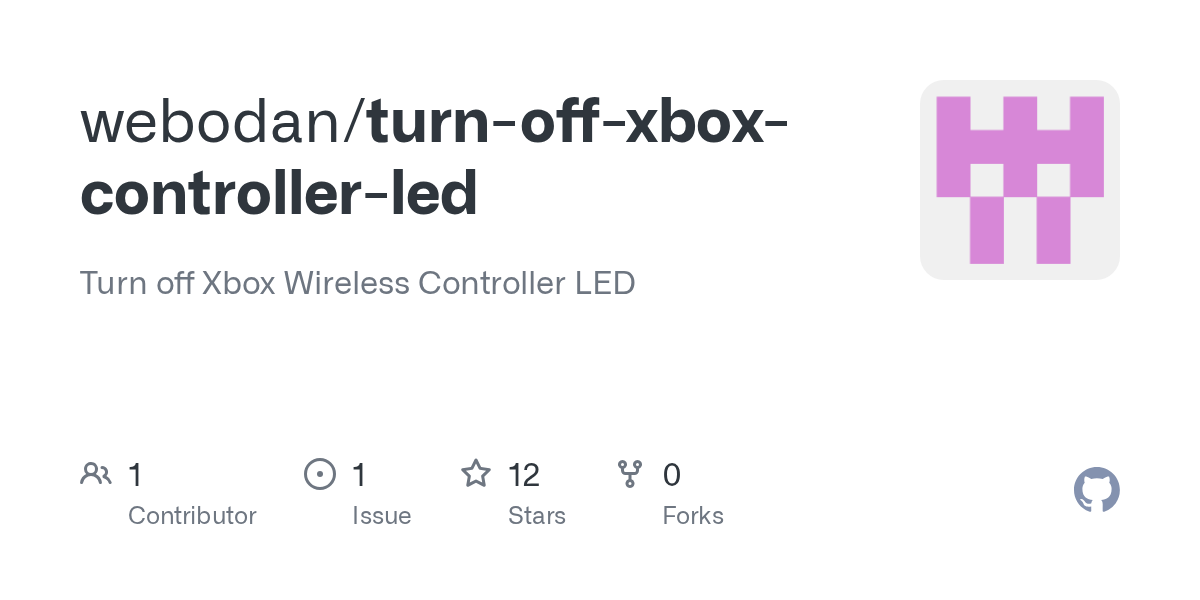Screen dimensions: 1200x600
Task: Click the GitHub Octocat logo
Action: [x=1096, y=491]
